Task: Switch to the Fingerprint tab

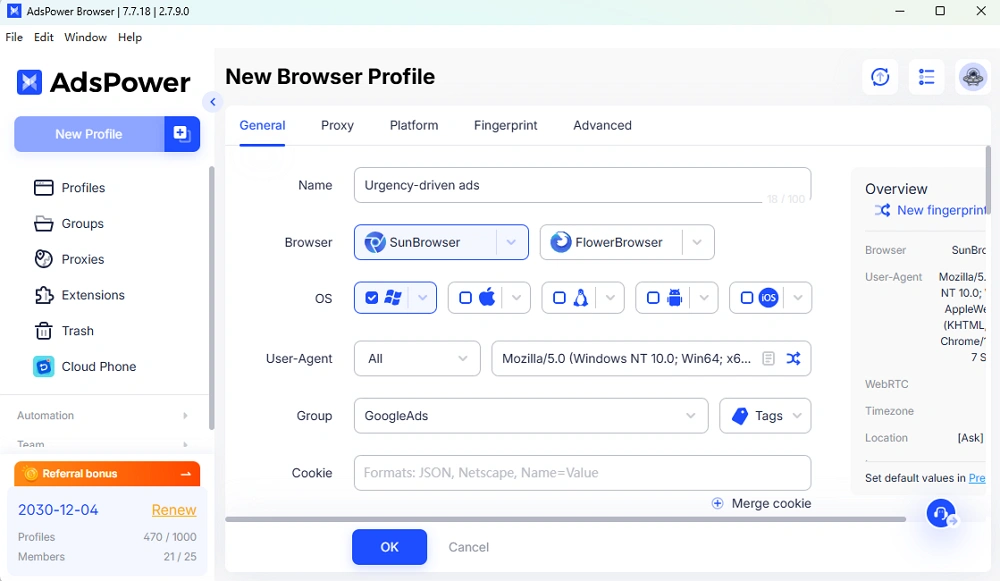Action: click(505, 125)
